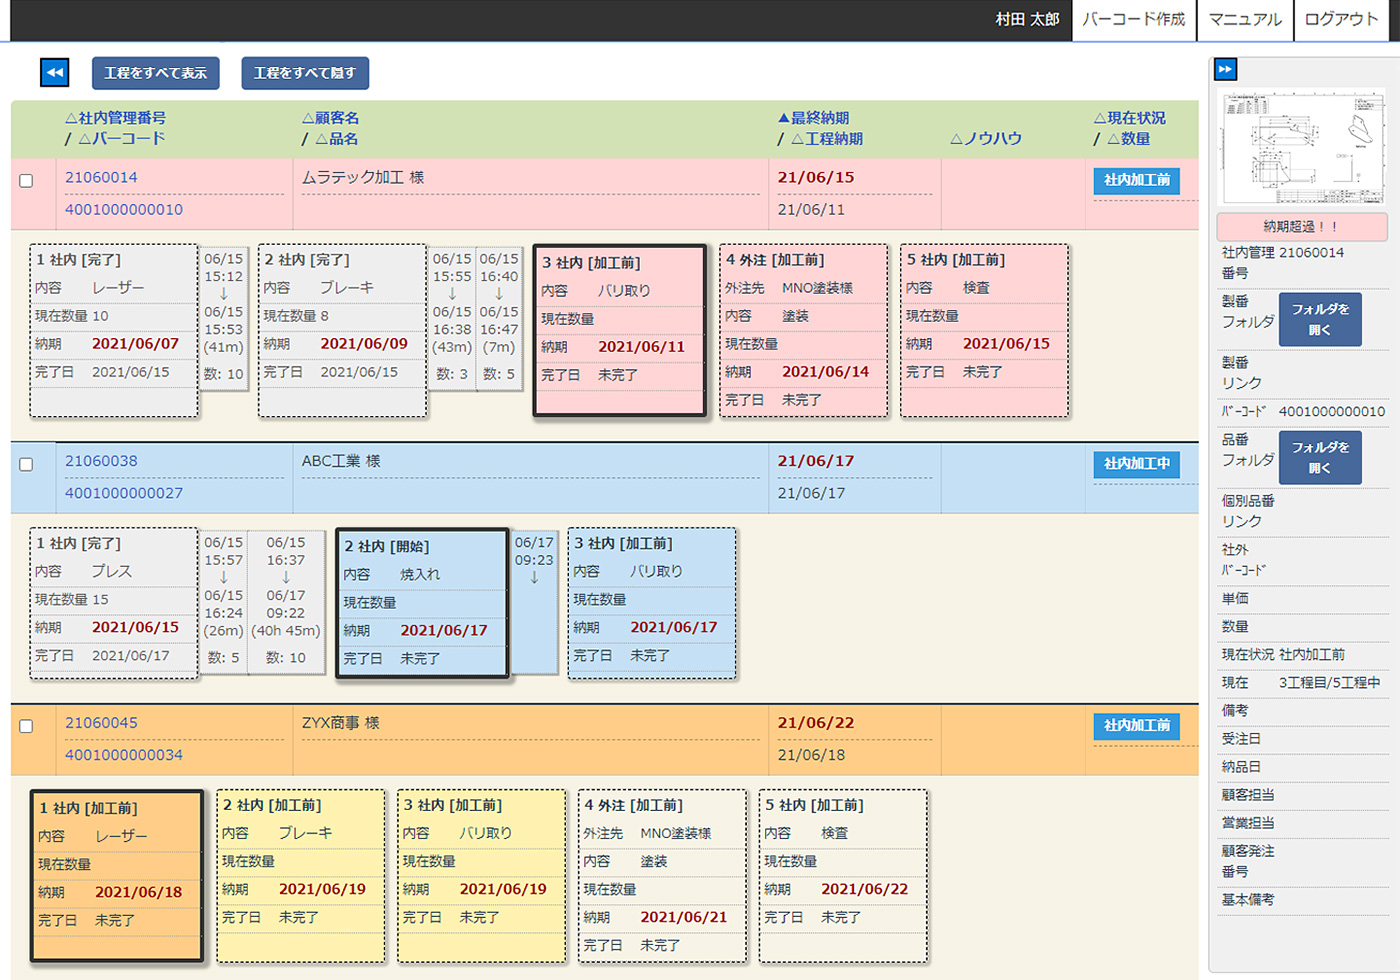This screenshot has height=980, width=1400.
Task: Sort by 社内管理番号 column header
Action: [116, 118]
